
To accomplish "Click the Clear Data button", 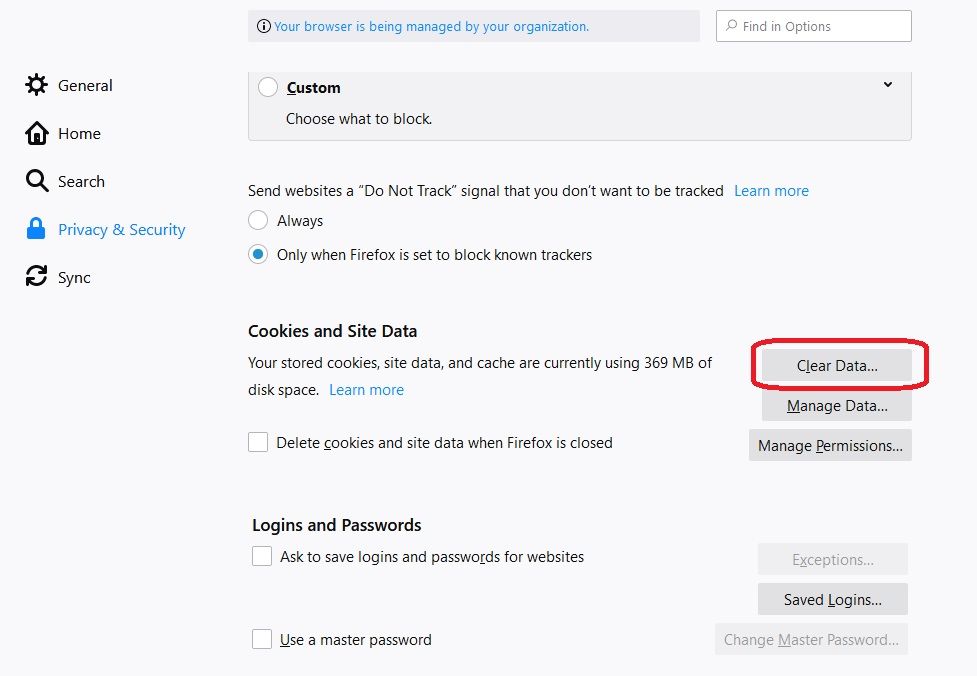I will click(x=837, y=366).
